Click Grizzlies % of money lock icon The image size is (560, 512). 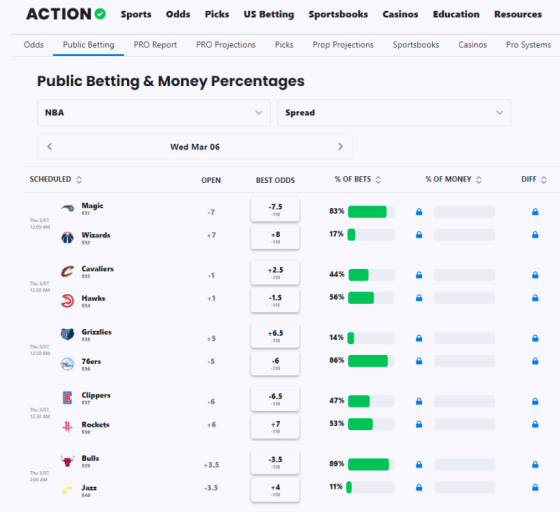click(x=419, y=338)
